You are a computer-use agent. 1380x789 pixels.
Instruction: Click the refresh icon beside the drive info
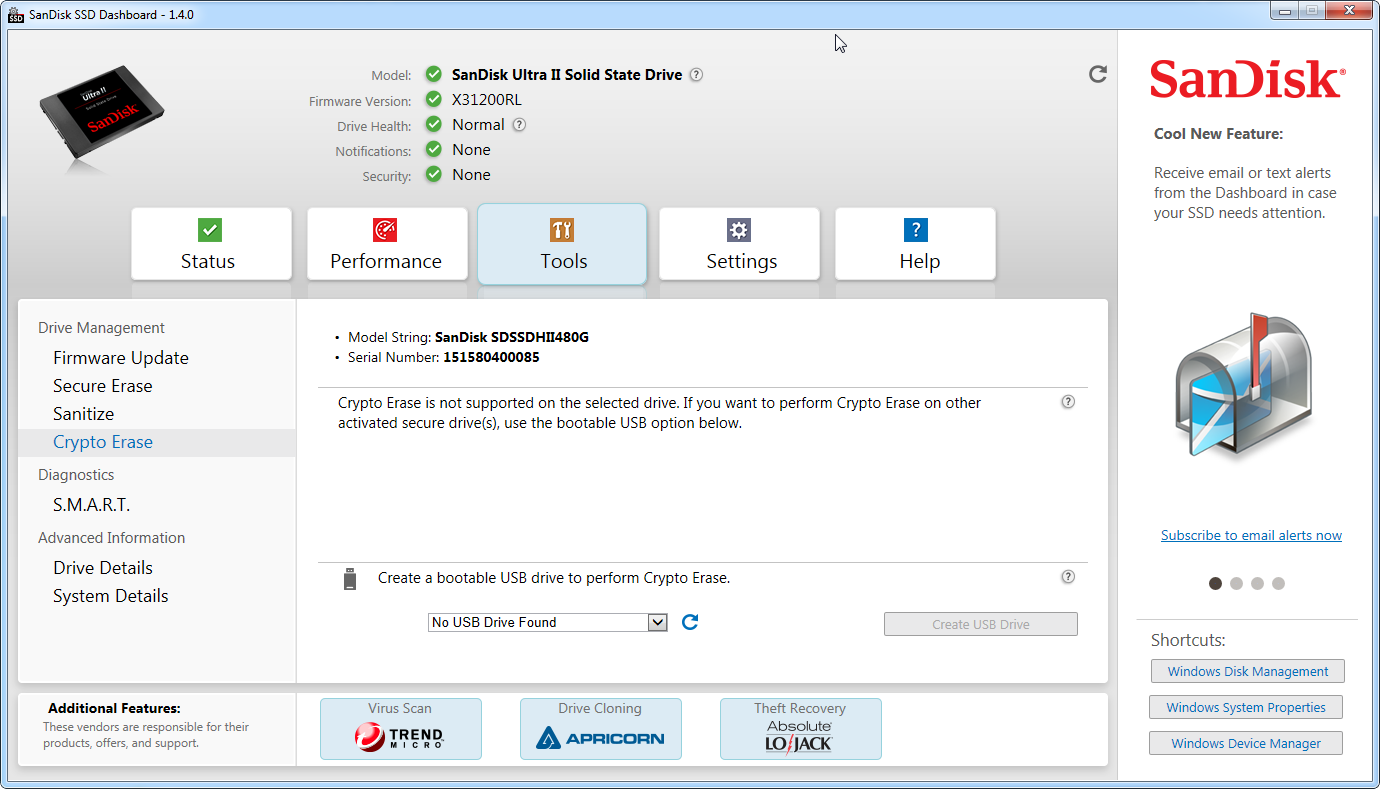tap(1098, 74)
